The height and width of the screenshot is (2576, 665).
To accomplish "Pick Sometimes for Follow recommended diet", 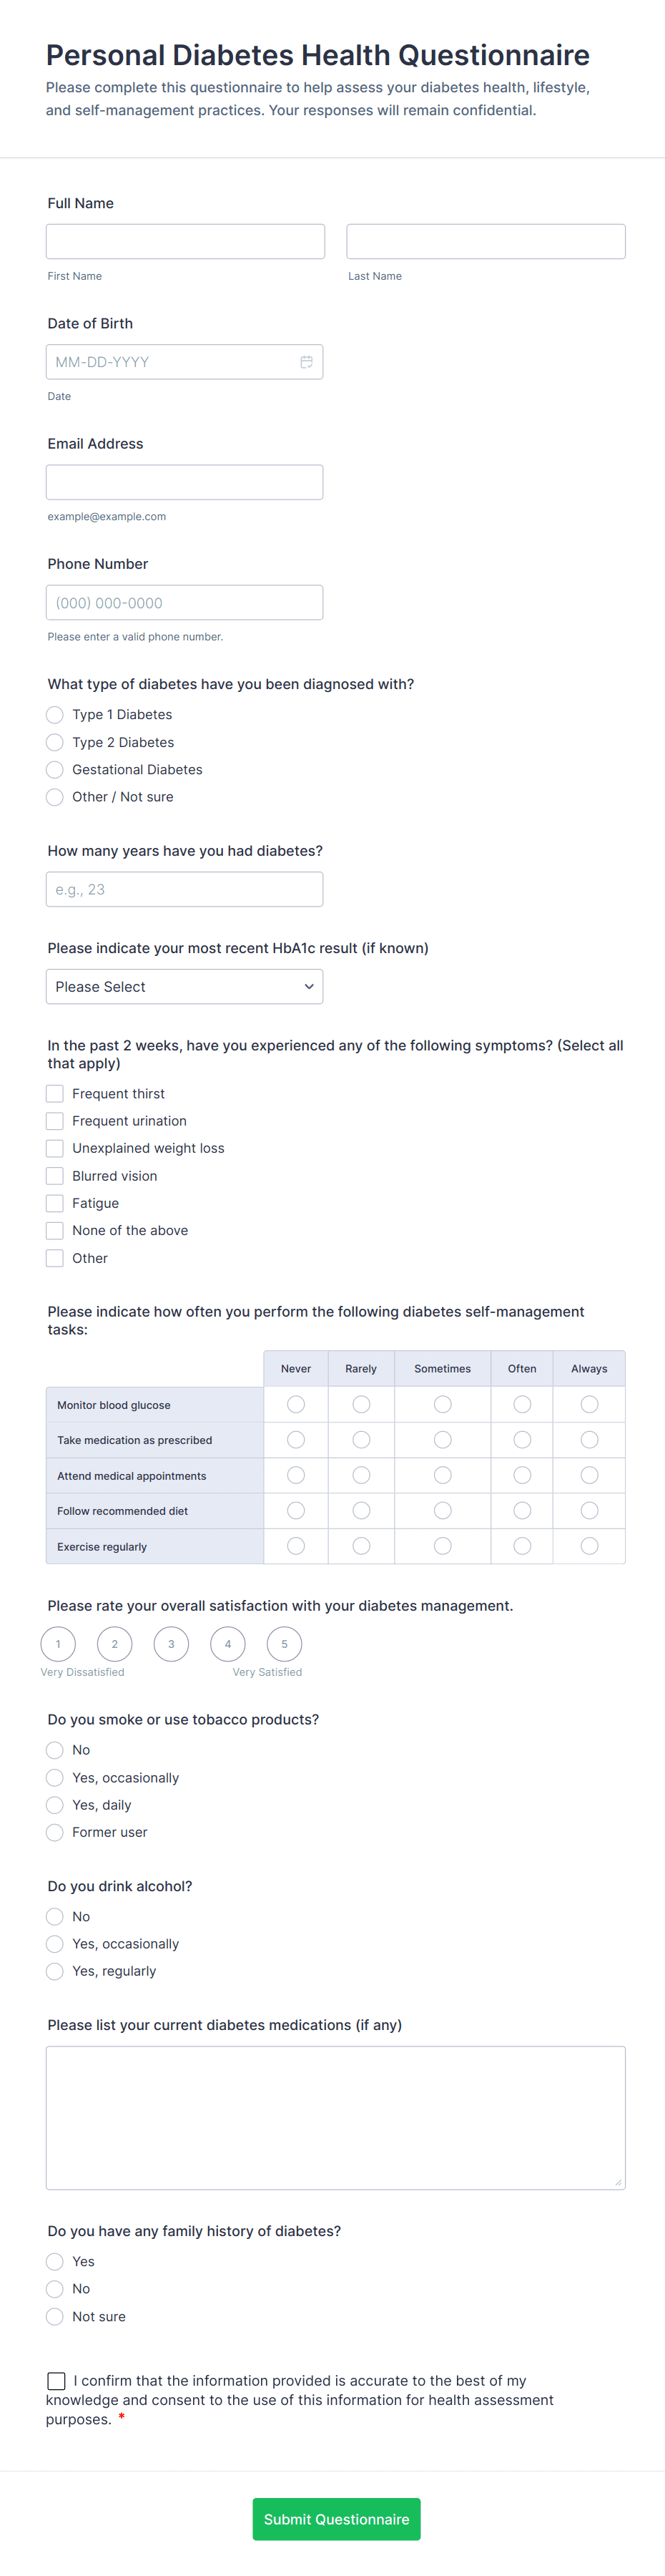I will 442,1511.
